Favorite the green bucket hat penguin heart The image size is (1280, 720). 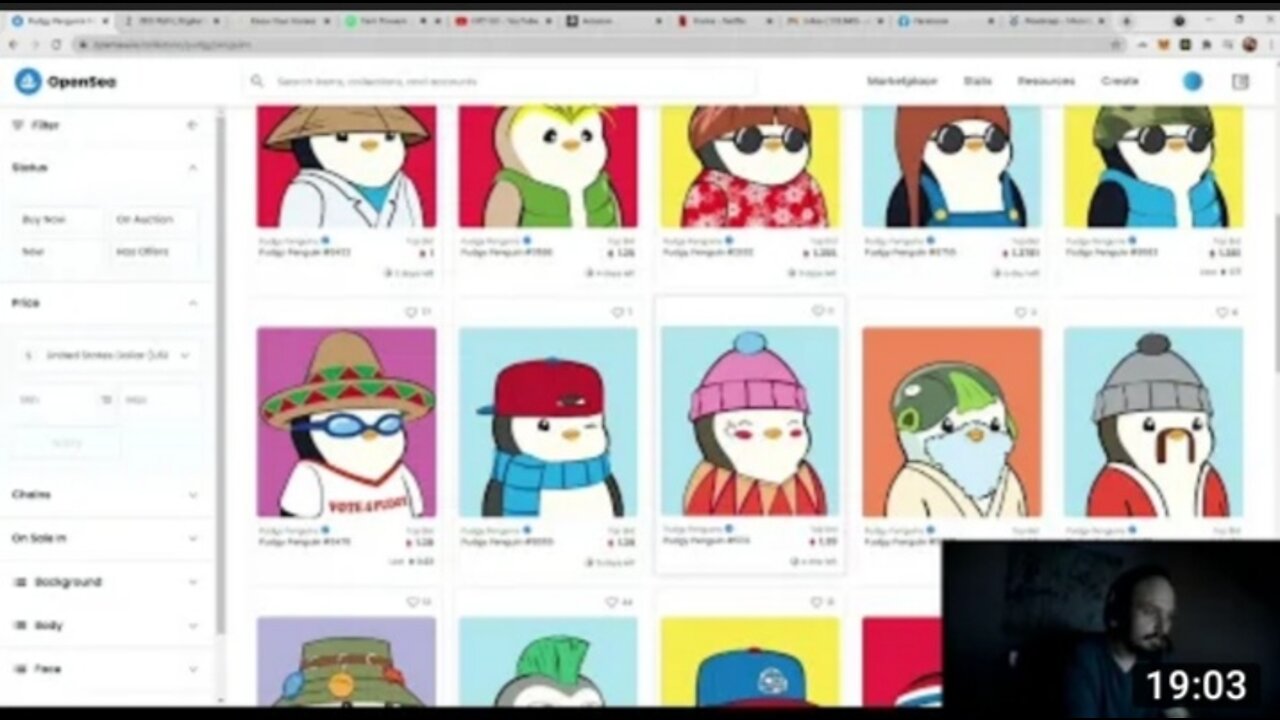coord(411,602)
